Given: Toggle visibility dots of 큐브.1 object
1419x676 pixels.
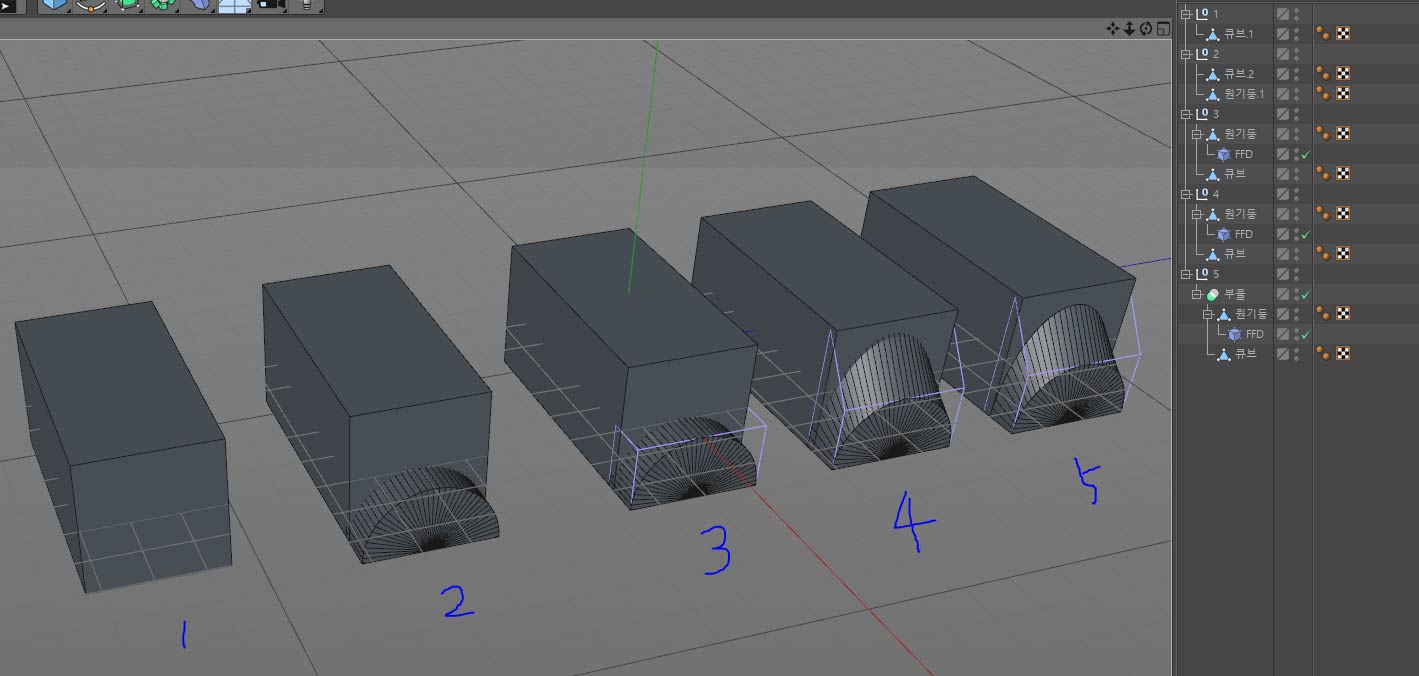Looking at the screenshot, I should coord(1296,34).
